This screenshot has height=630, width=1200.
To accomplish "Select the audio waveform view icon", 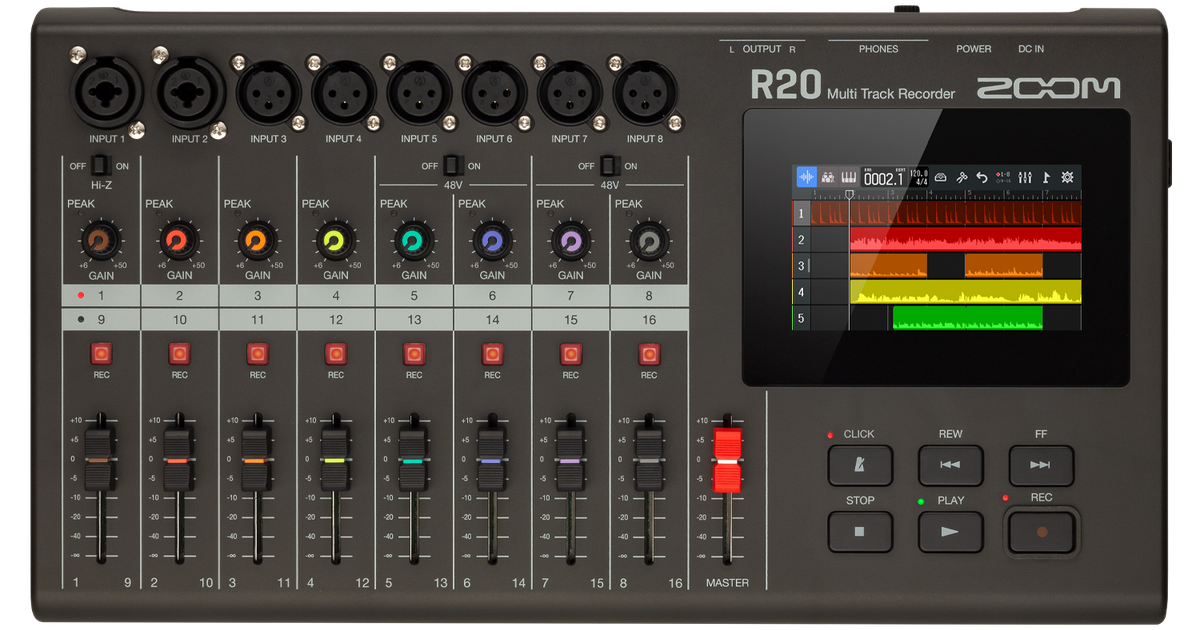I will (807, 177).
